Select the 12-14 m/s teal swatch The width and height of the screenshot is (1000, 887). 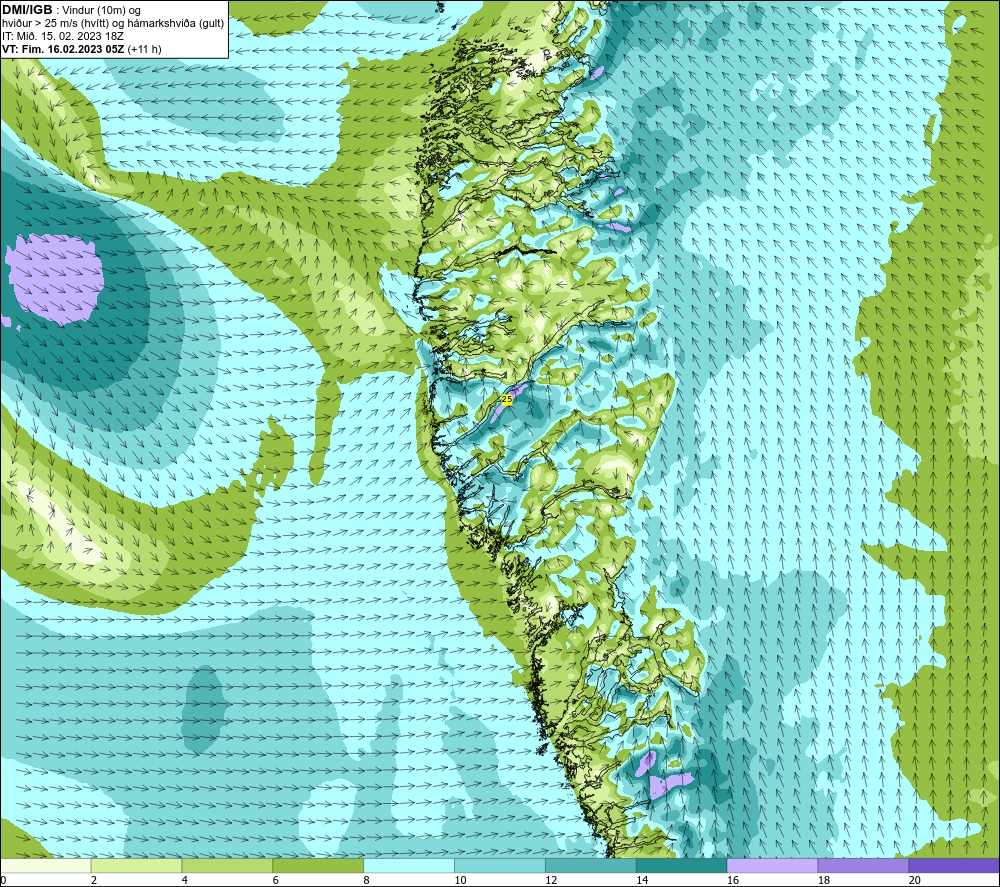tap(591, 865)
